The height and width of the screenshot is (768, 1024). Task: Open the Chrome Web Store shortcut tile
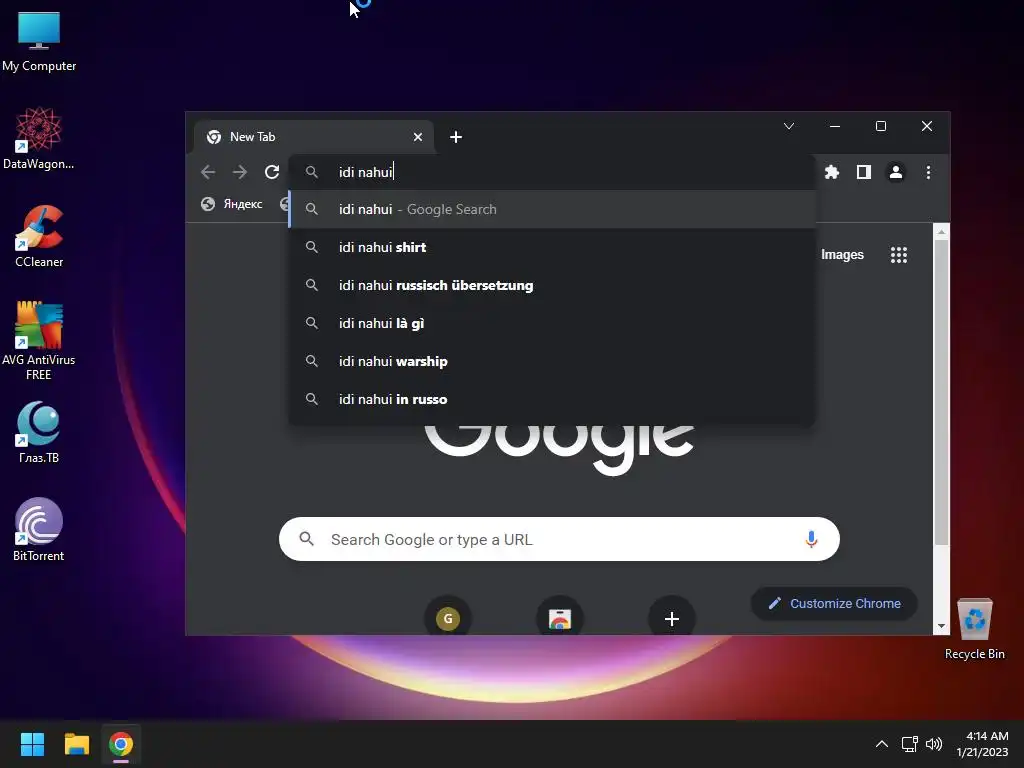click(x=560, y=618)
